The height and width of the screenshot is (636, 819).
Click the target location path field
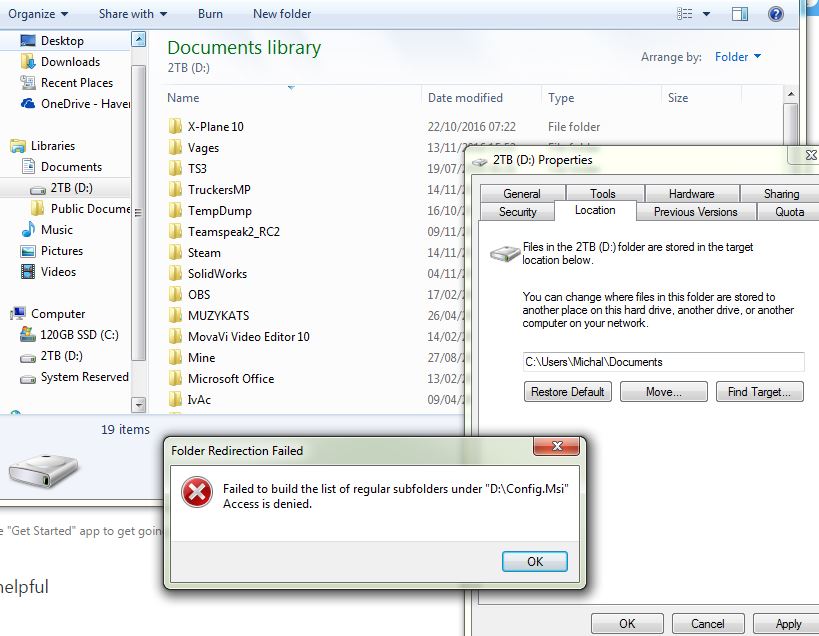click(x=663, y=362)
